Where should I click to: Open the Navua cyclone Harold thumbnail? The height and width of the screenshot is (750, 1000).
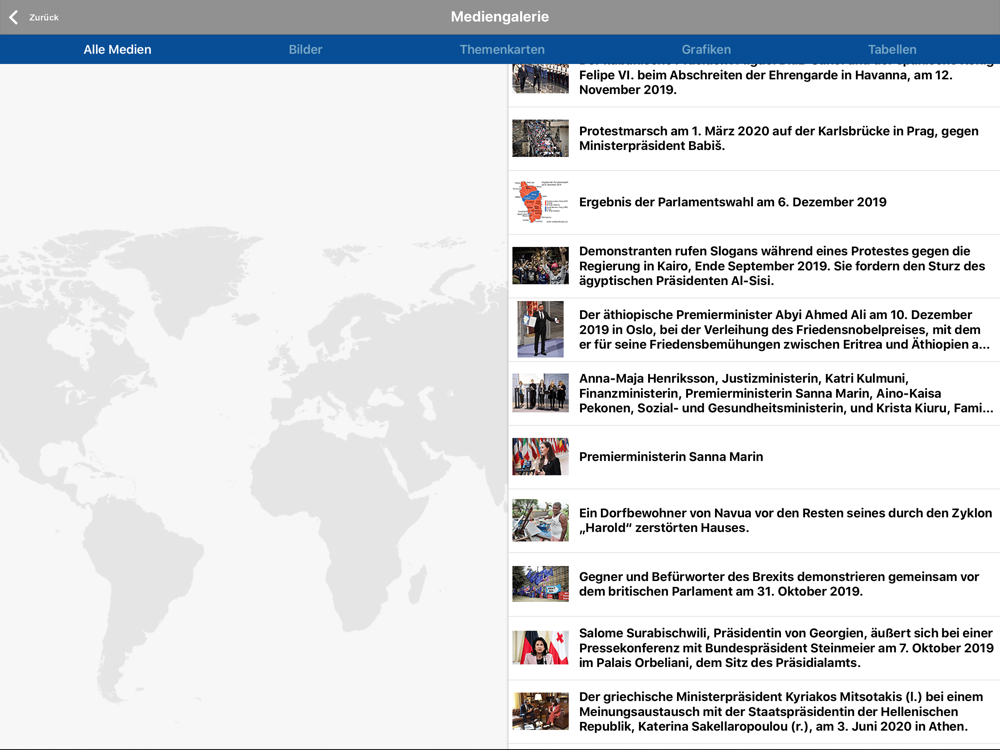coord(540,520)
